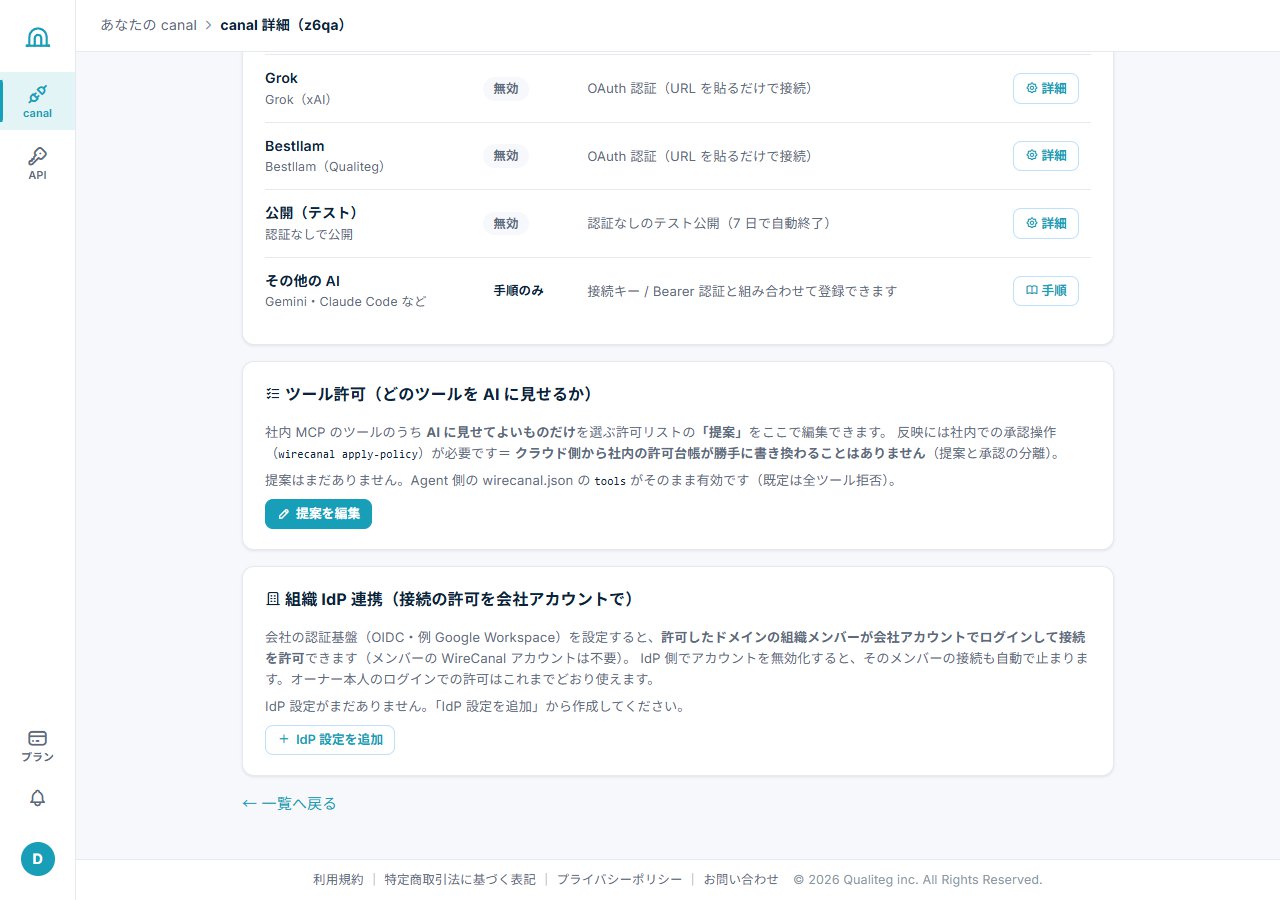The width and height of the screenshot is (1280, 900).
Task: Open 手順 for その他の AI row
Action: [x=1046, y=291]
